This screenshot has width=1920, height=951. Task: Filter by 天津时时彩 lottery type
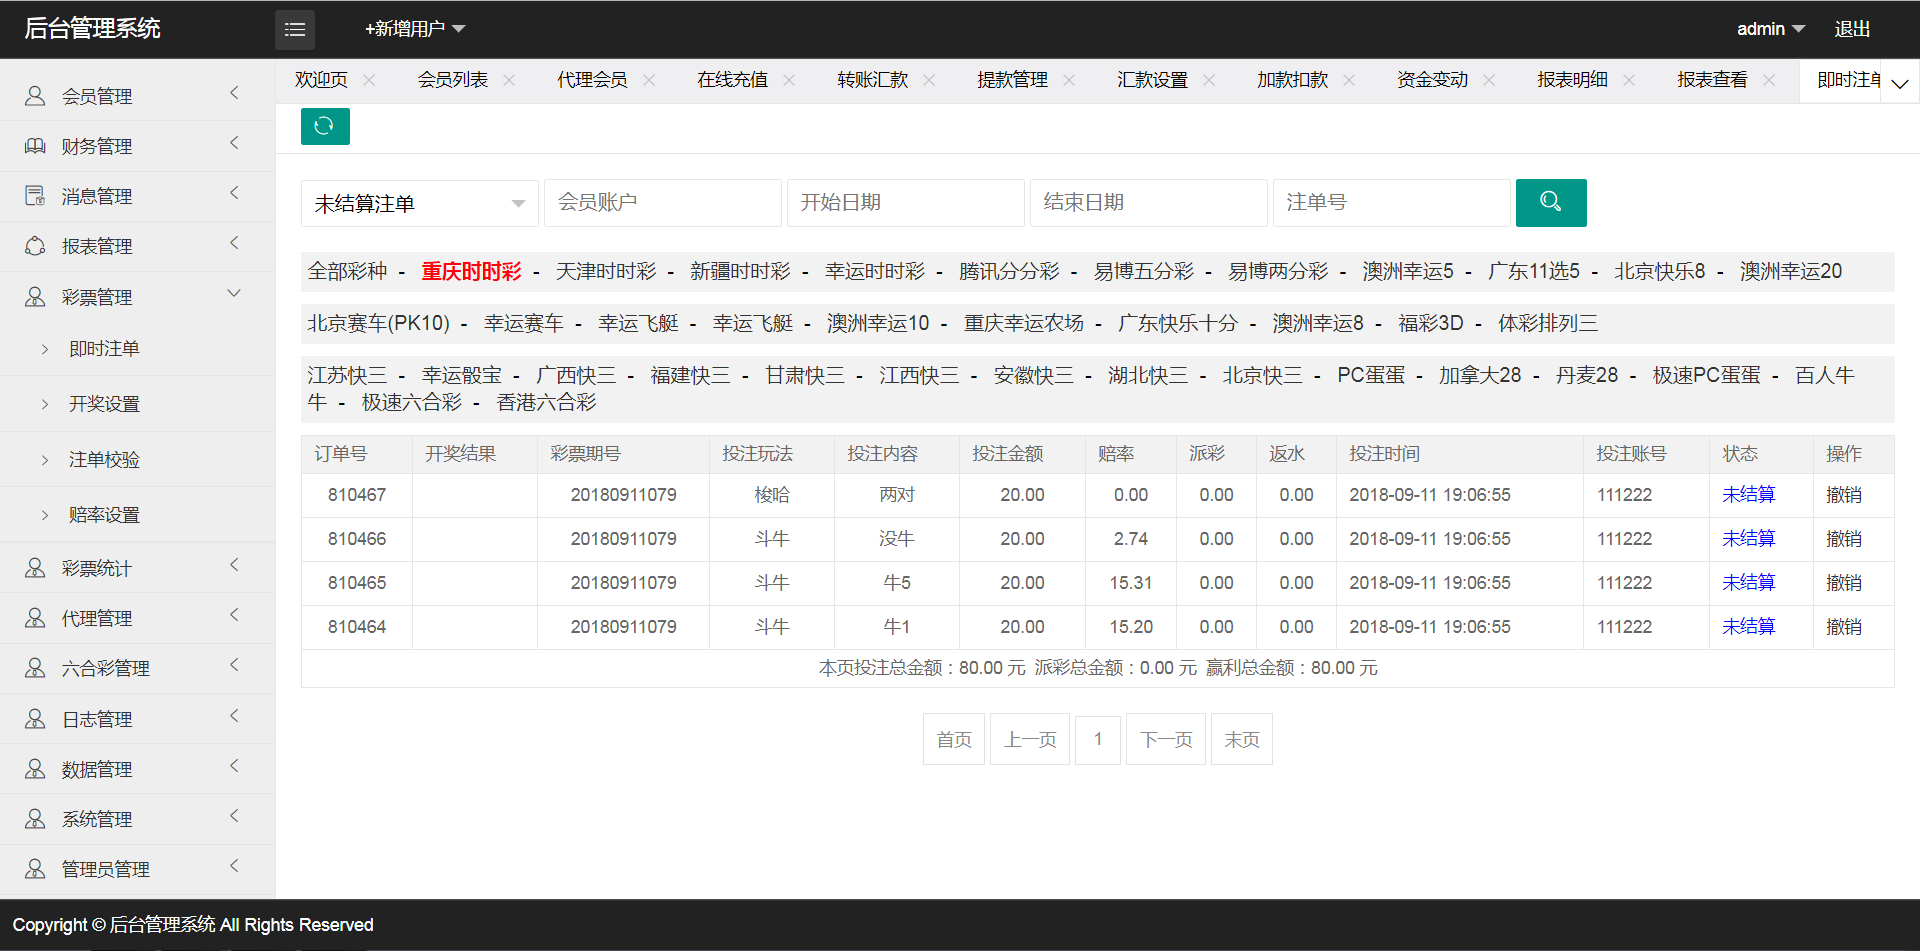605,271
